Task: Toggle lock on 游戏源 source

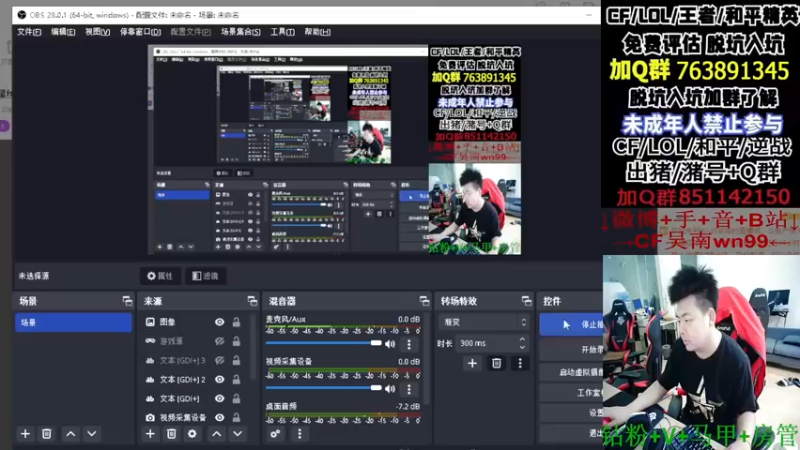Action: (236, 341)
